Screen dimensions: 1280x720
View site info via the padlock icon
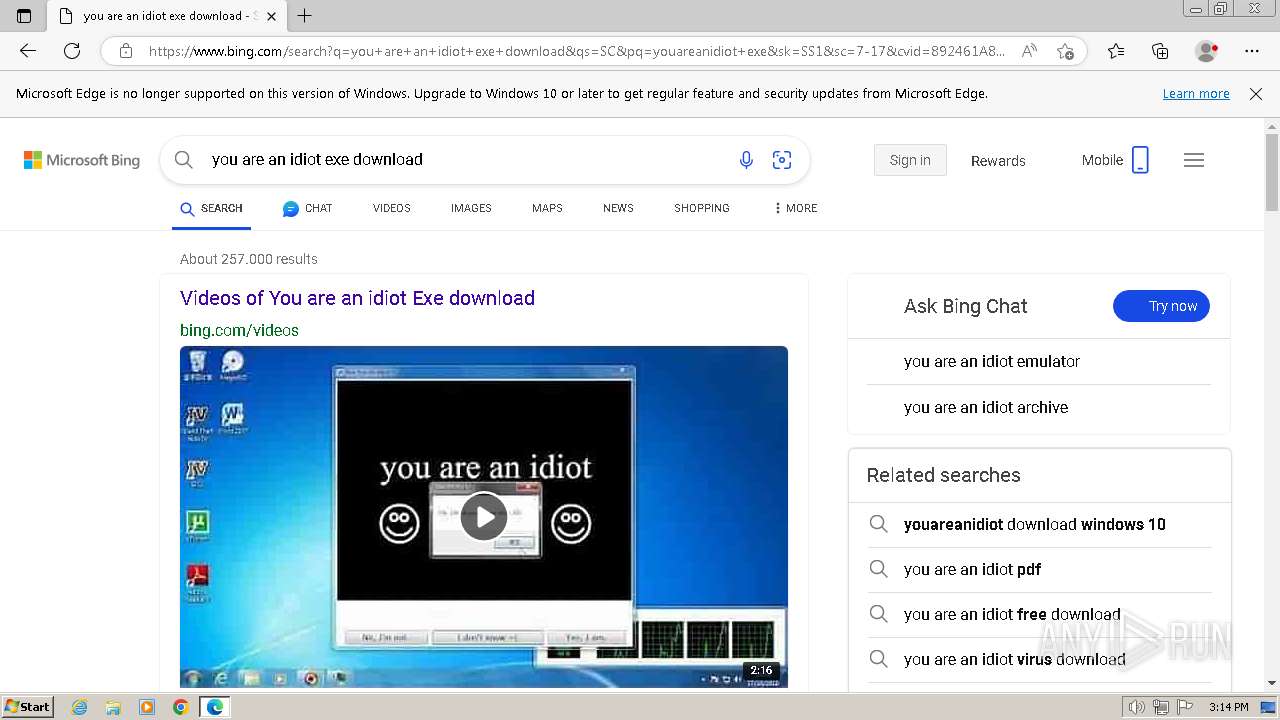(x=125, y=51)
